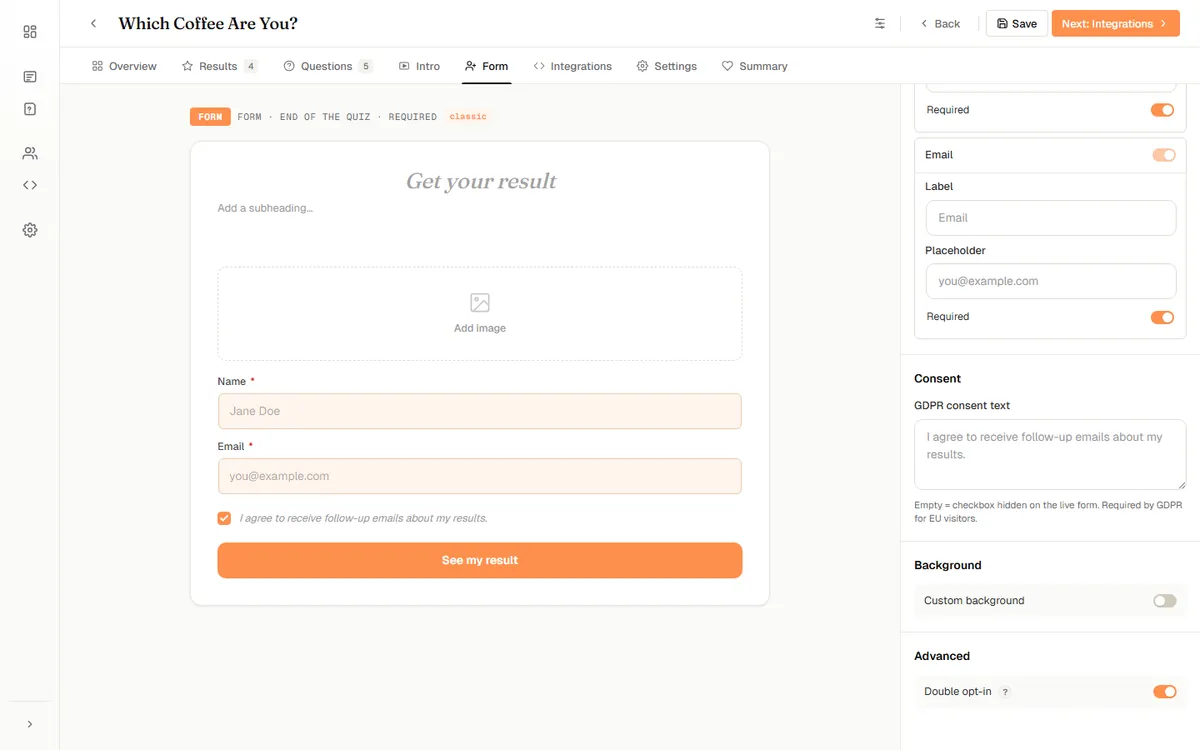Image resolution: width=1200 pixels, height=750 pixels.
Task: Click the Email Placeholder input field
Action: point(1050,281)
